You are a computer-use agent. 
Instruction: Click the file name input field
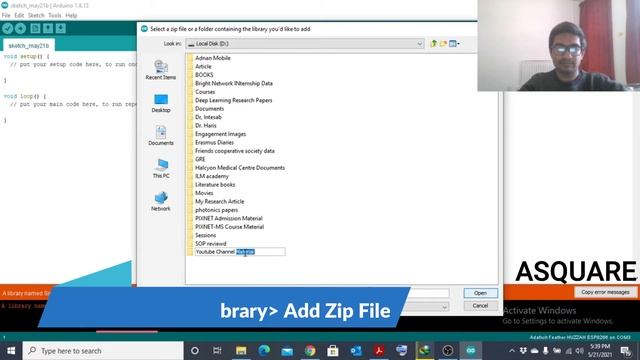(429, 293)
